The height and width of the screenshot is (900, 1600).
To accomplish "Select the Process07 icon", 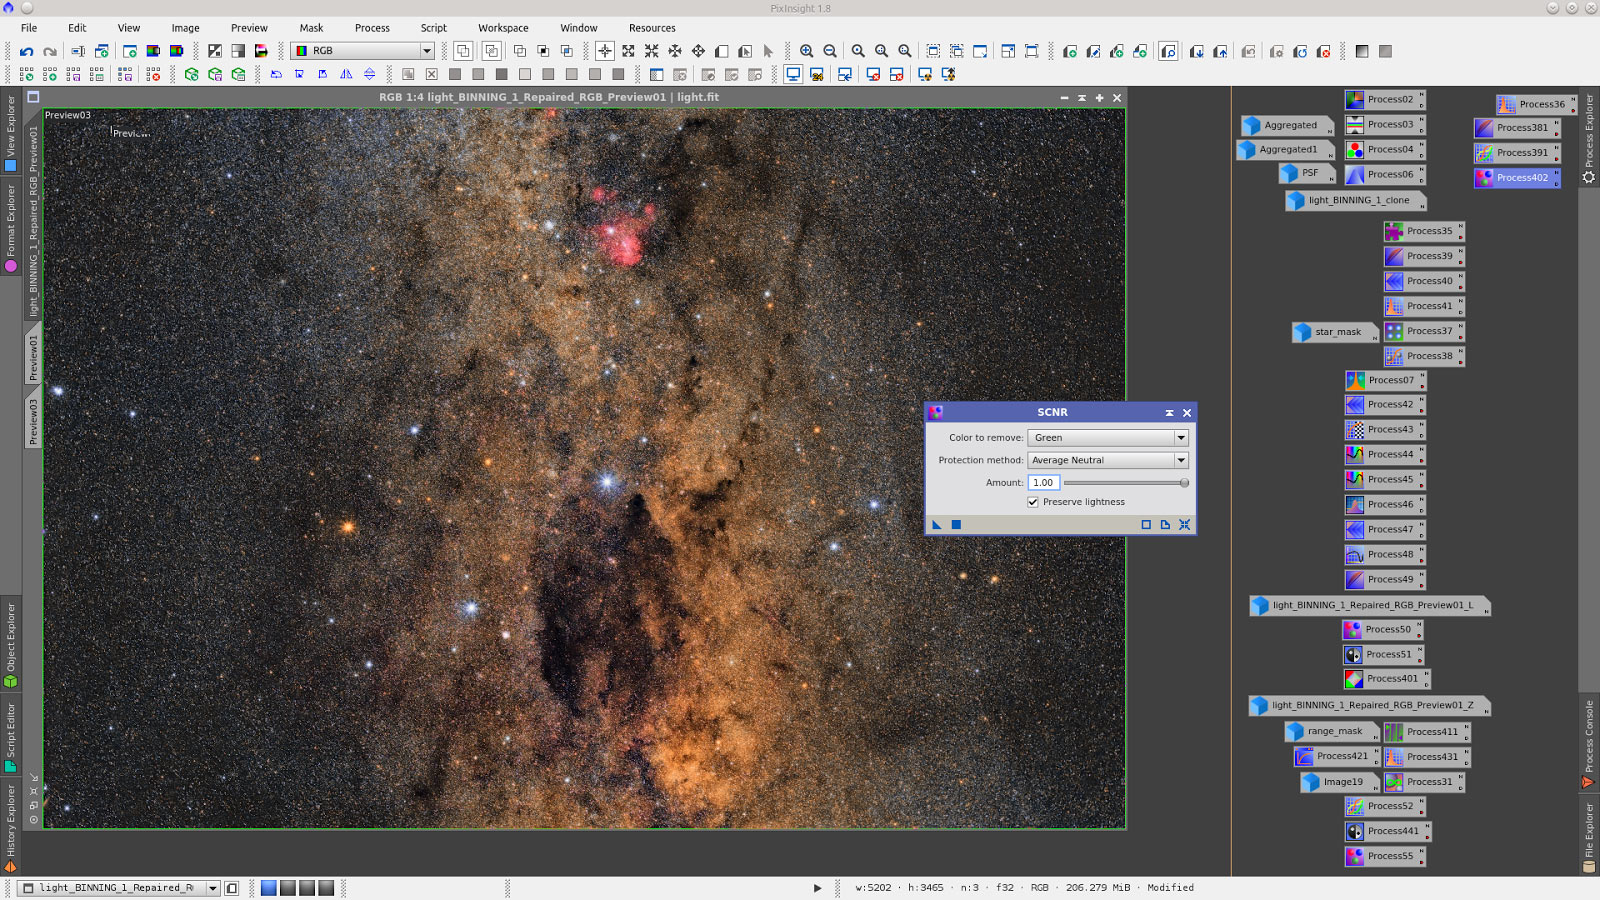I will click(1385, 381).
